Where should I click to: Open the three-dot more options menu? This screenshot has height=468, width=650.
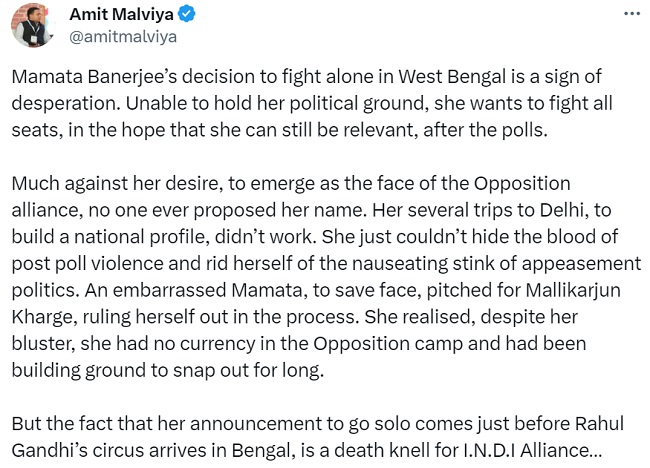point(632,14)
